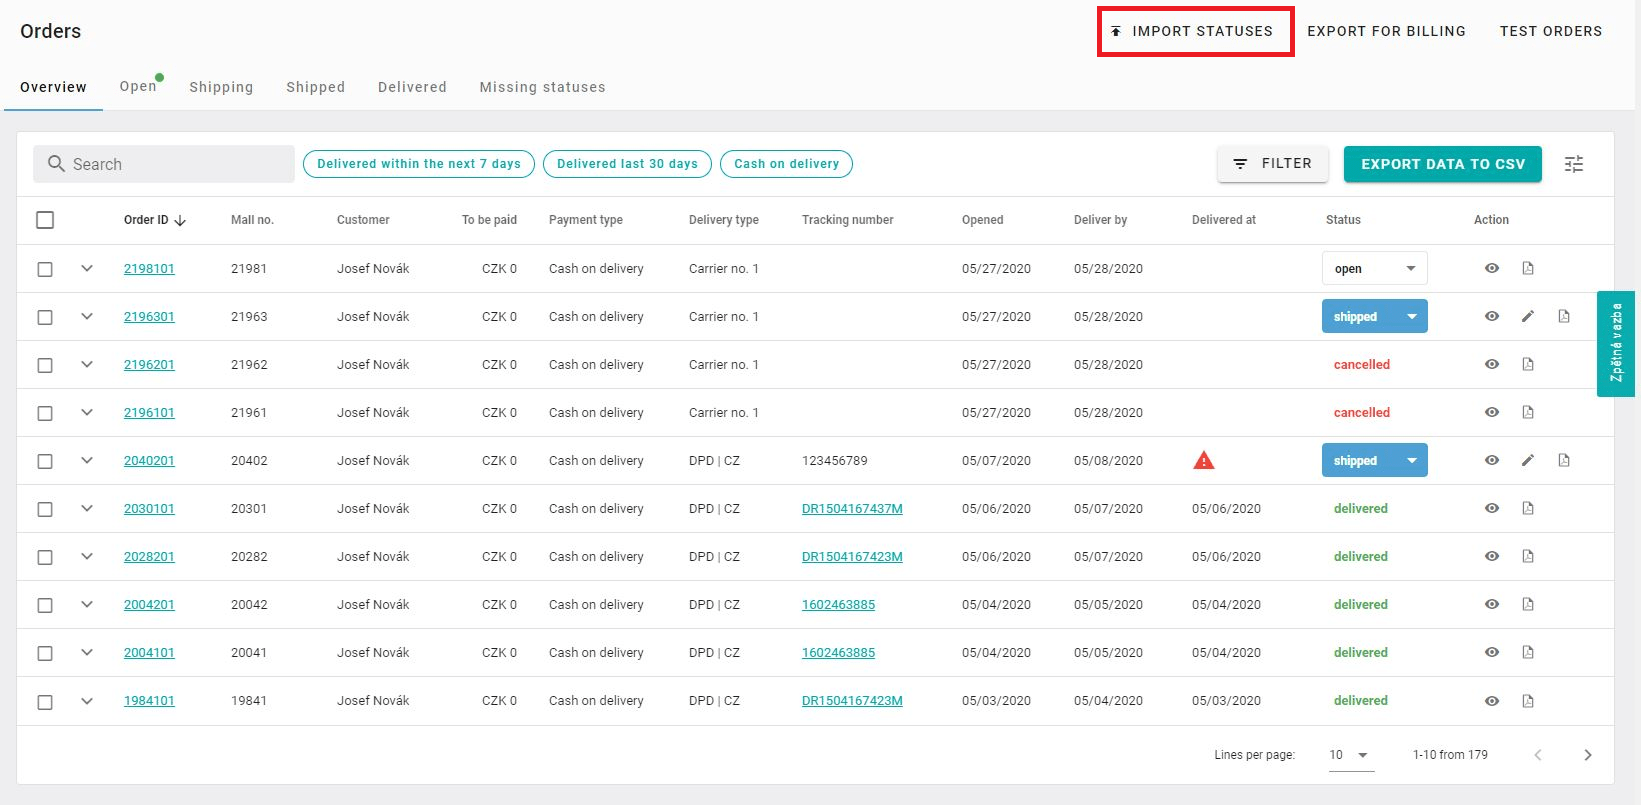
Task: Edit order 2196301 with pencil icon
Action: pos(1528,316)
